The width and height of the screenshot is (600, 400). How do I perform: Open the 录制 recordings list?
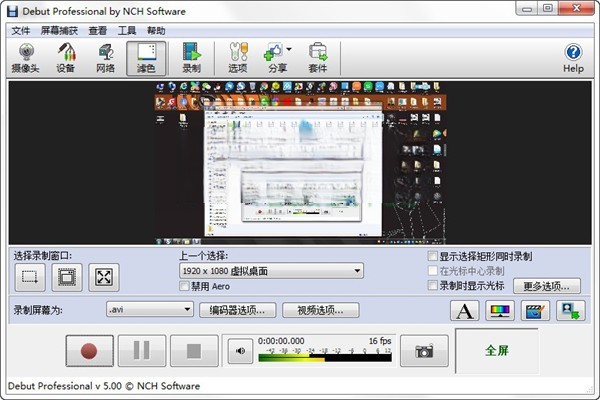click(191, 58)
